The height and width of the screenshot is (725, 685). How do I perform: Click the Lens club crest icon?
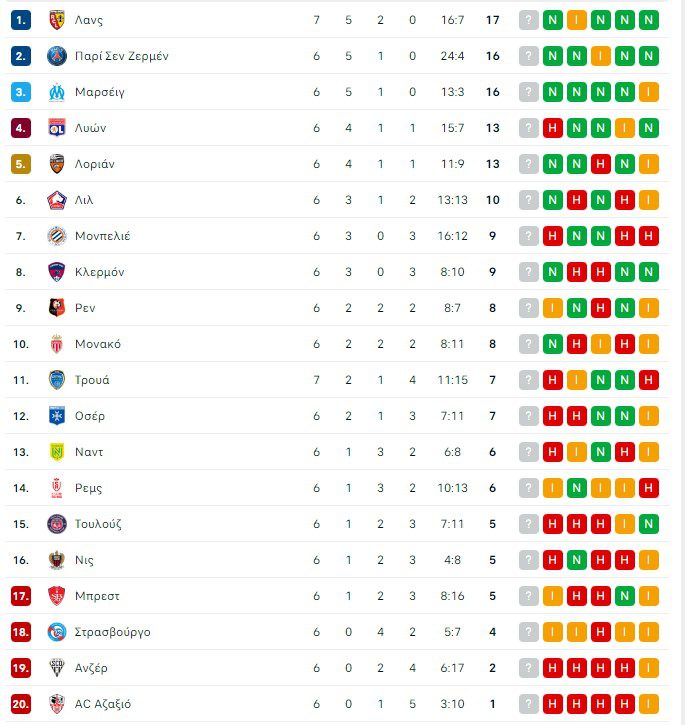pos(56,20)
